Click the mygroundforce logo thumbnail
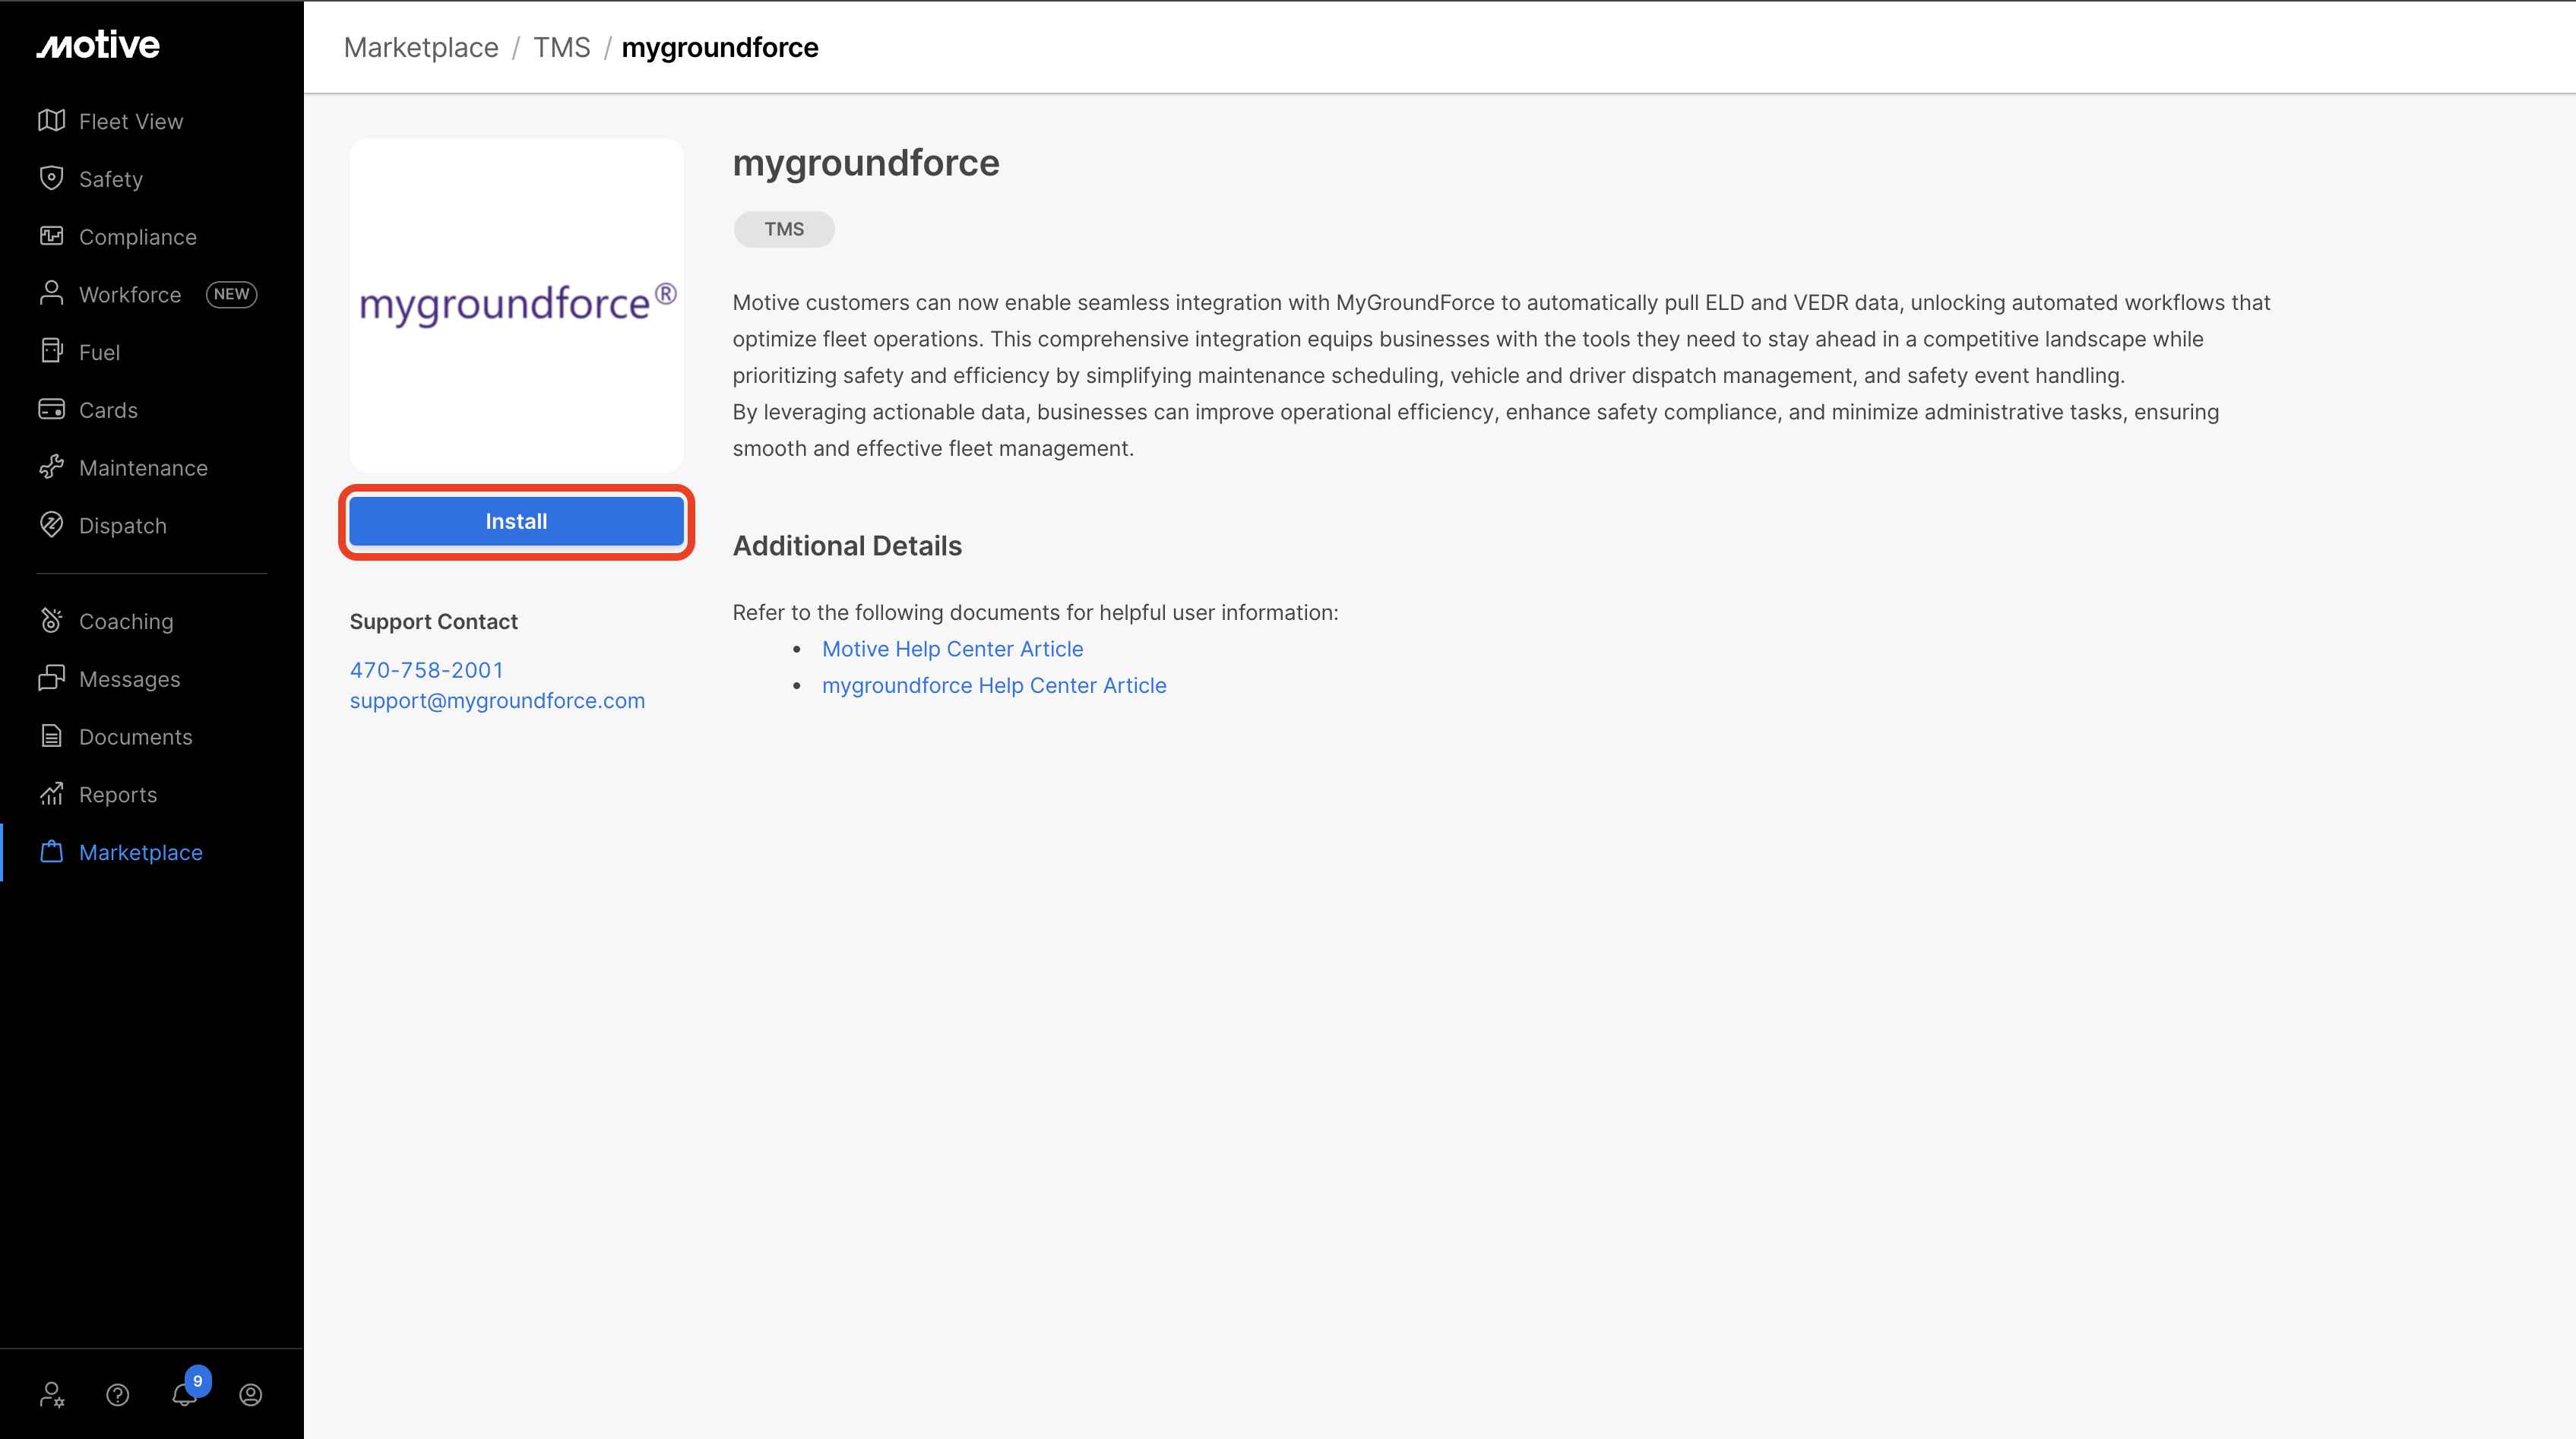This screenshot has height=1439, width=2576. click(516, 305)
